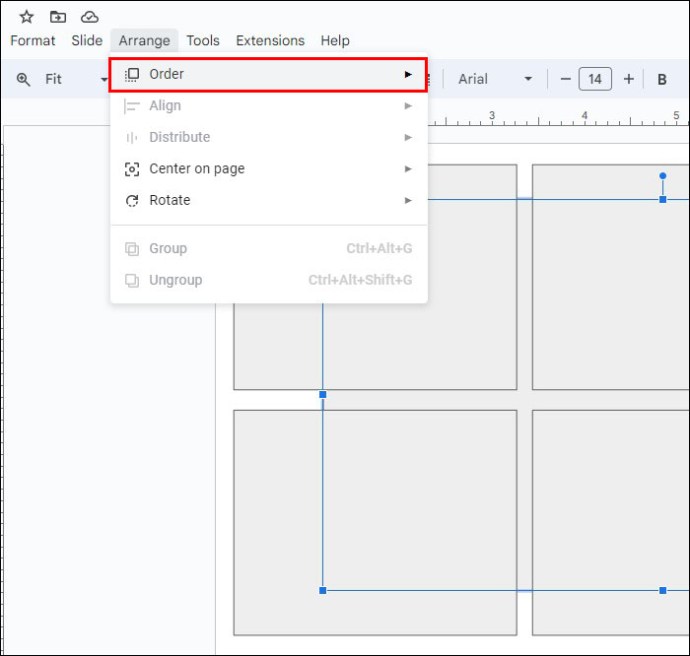Select Ungroup in Arrange menu
The image size is (690, 656).
point(268,280)
